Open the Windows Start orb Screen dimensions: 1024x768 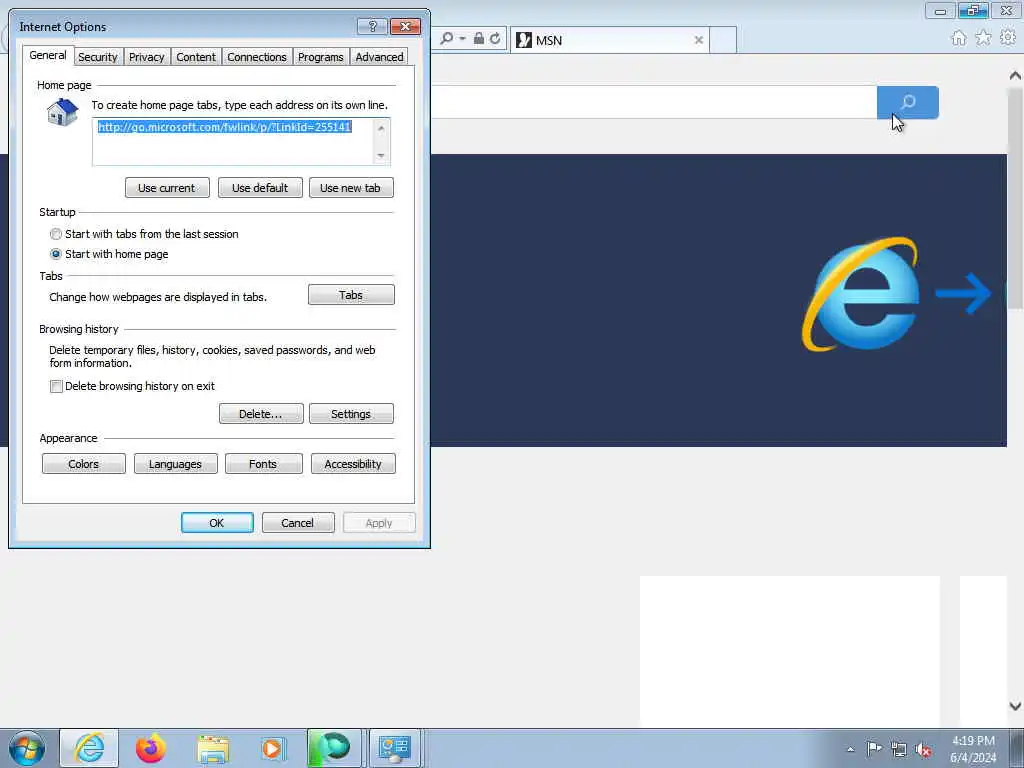click(x=27, y=748)
